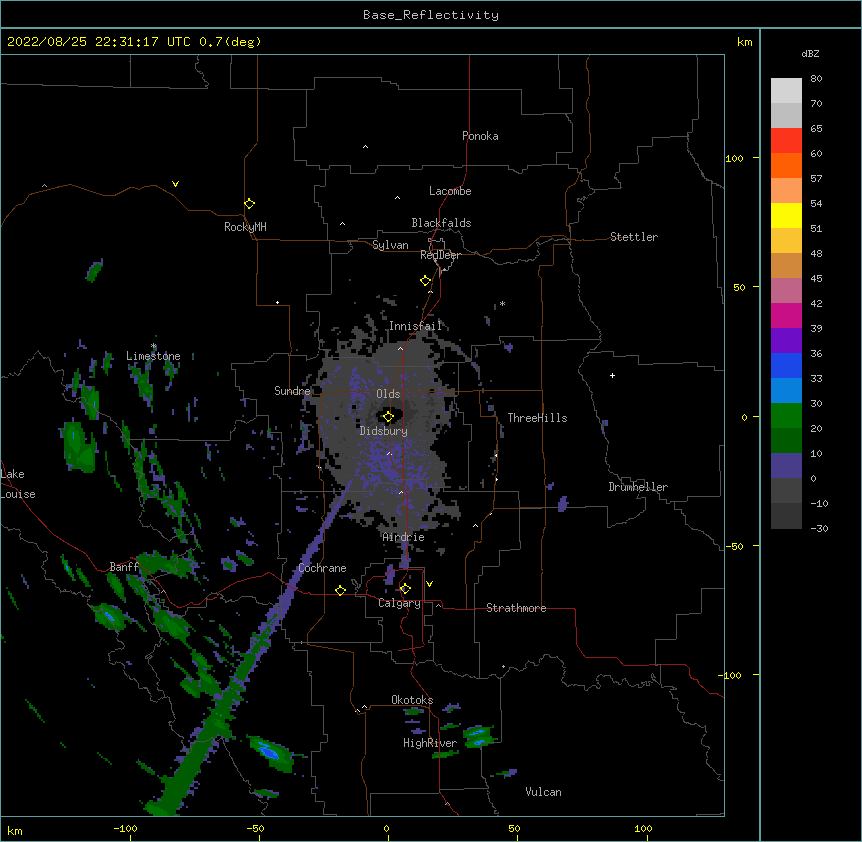Select the green 20-30 dBZ legend swatch
The width and height of the screenshot is (862, 842).
pyautogui.click(x=786, y=416)
